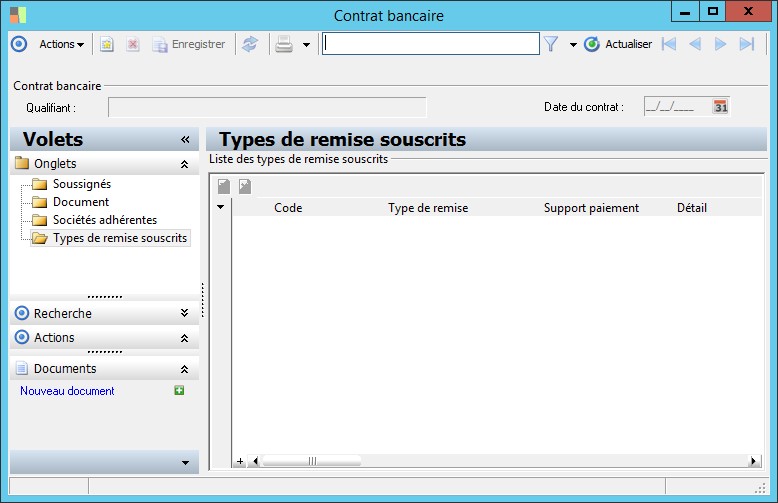Open the bottom Volets panel dropdown arrow

point(185,462)
